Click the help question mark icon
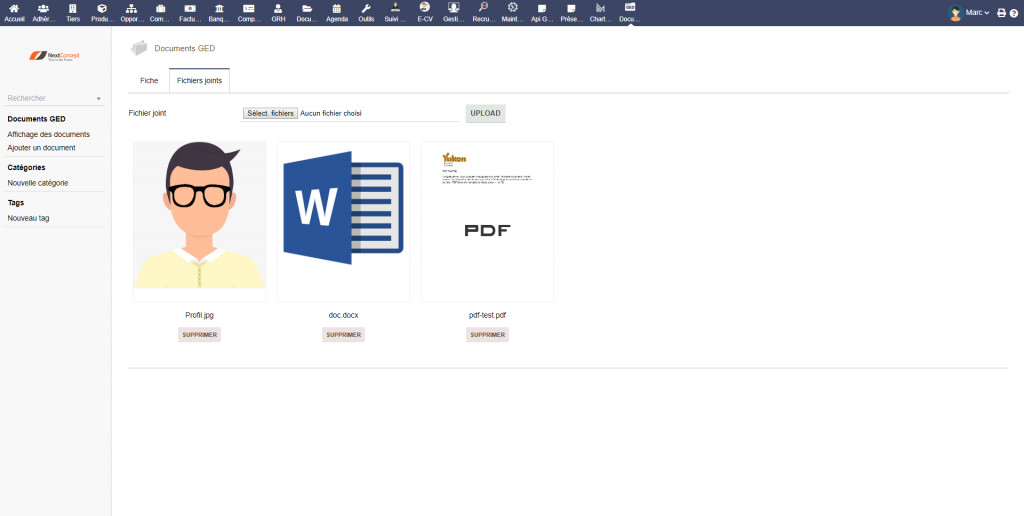 (x=1014, y=12)
